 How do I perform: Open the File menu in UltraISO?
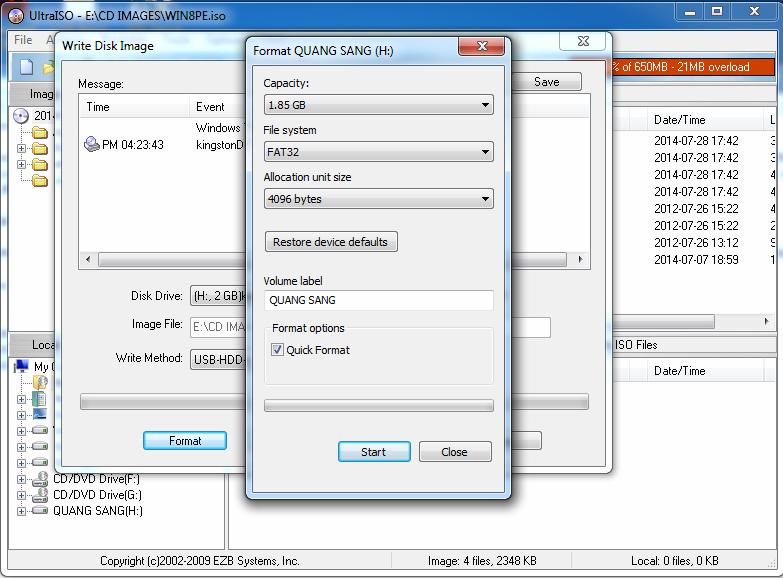pos(23,40)
